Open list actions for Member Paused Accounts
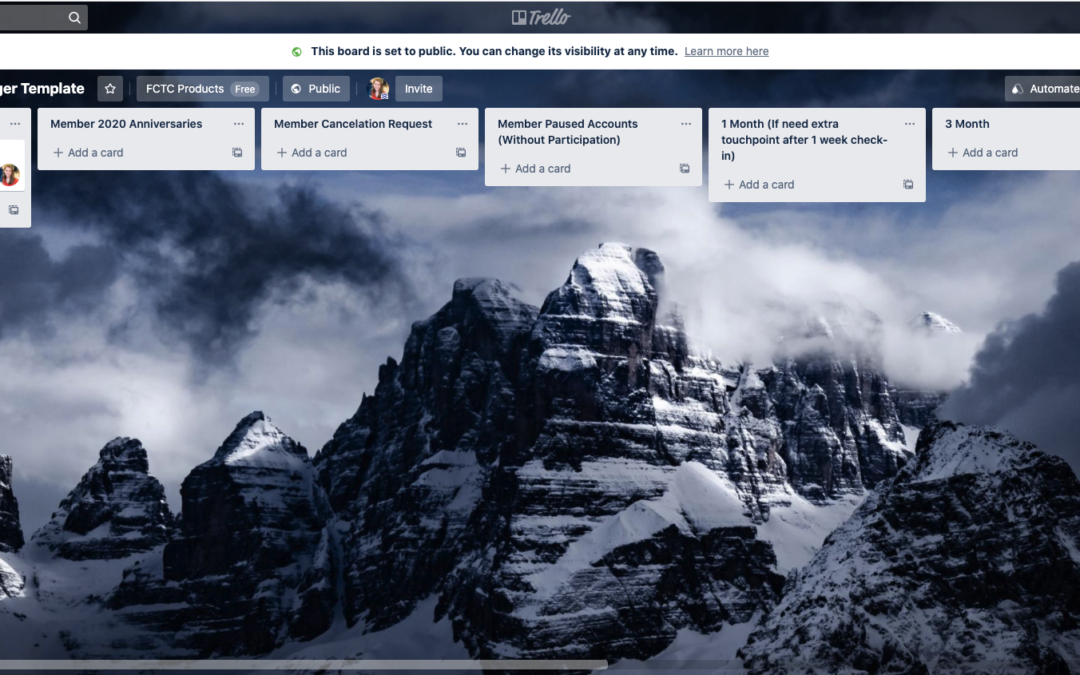1080x675 pixels. [x=686, y=124]
